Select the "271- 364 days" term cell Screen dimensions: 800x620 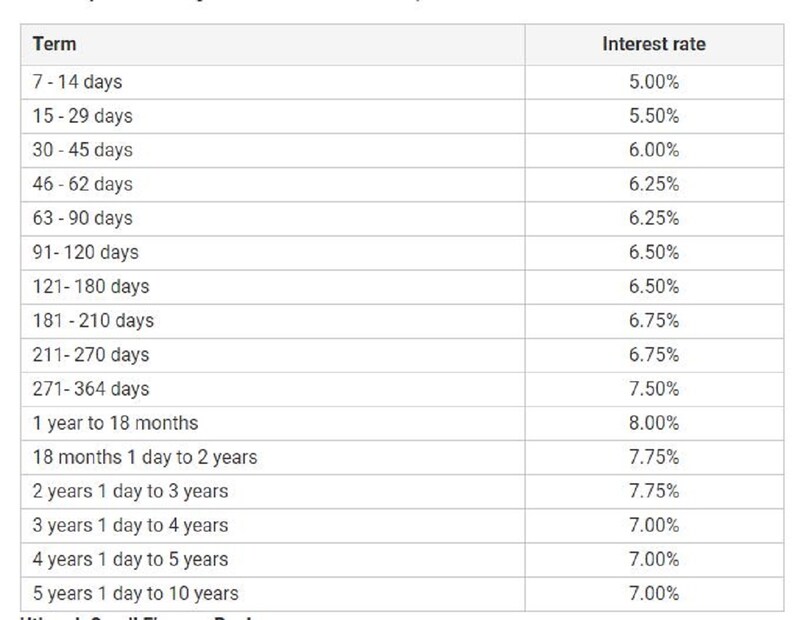(x=90, y=389)
